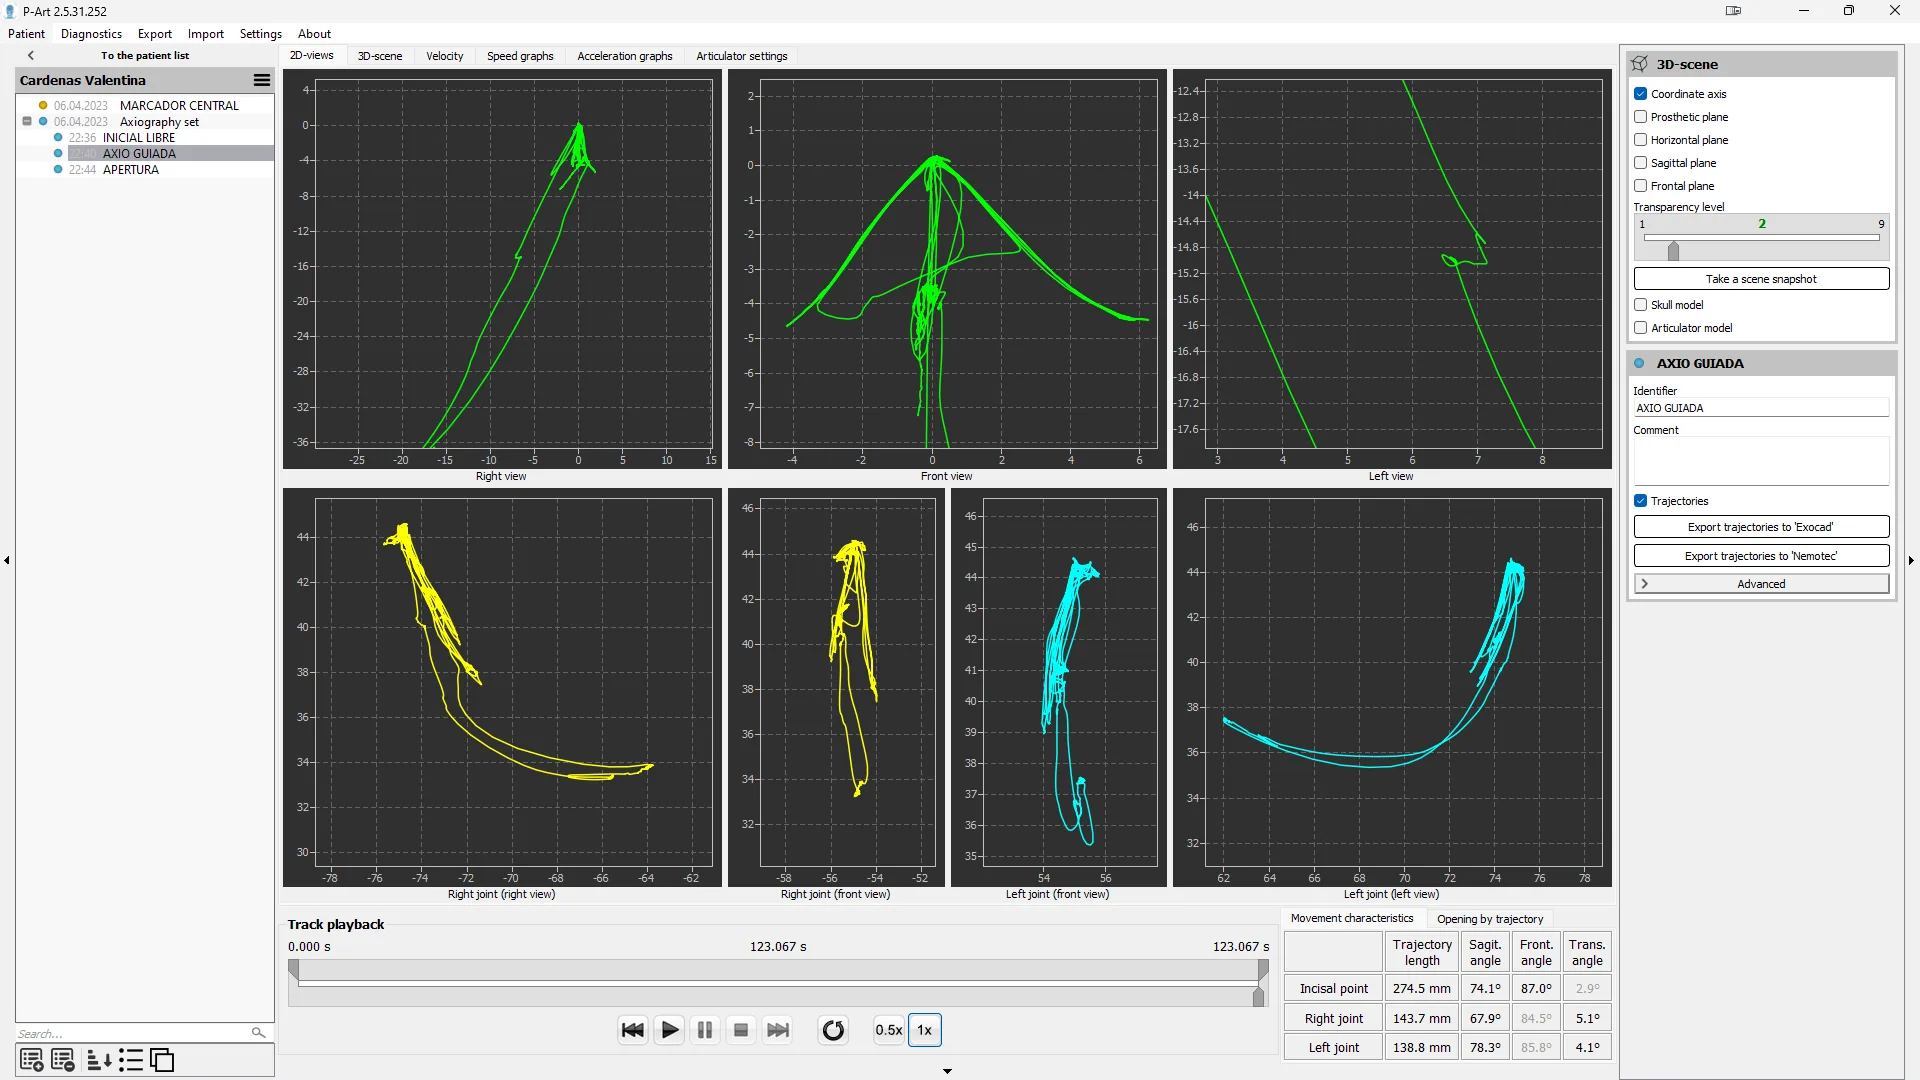1920x1080 pixels.
Task: Pause the track playback
Action: coord(705,1030)
